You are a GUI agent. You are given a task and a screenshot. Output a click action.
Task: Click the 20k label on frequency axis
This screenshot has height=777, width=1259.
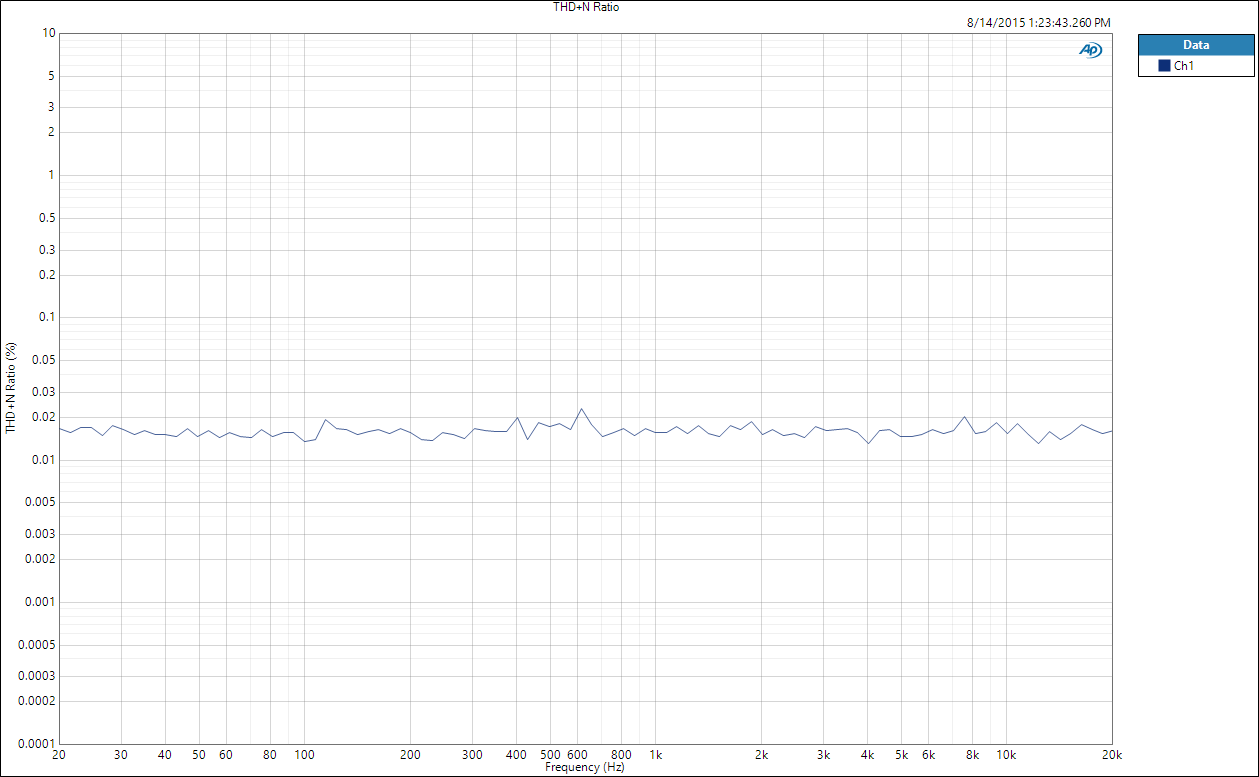(1111, 755)
